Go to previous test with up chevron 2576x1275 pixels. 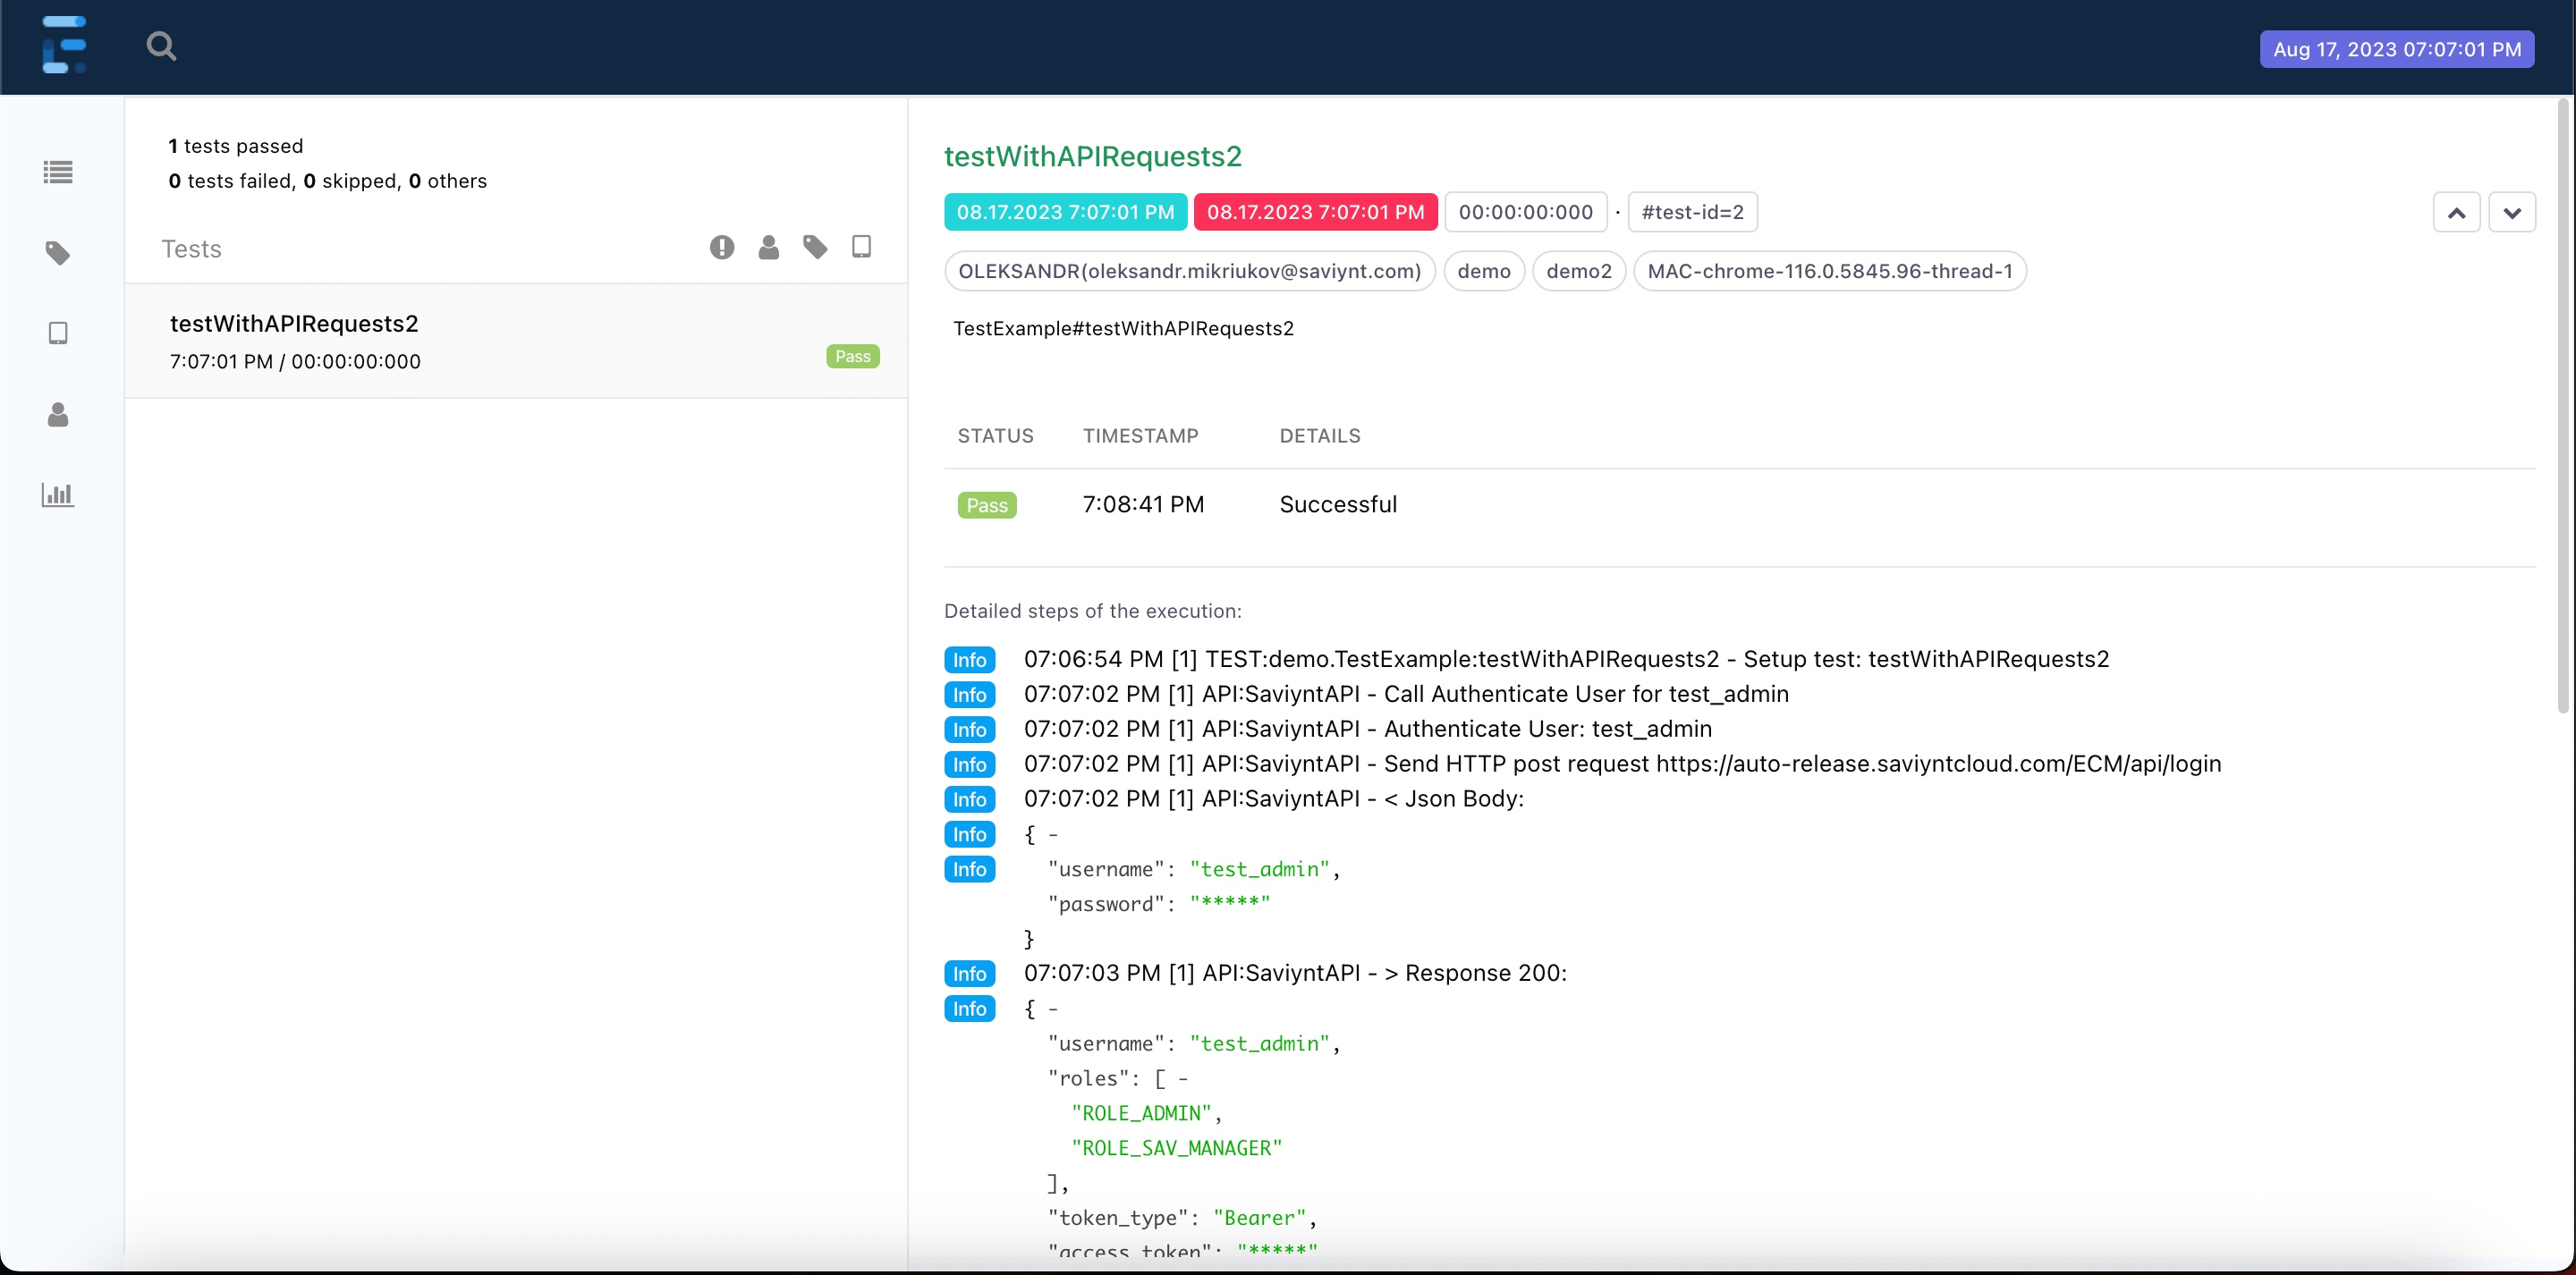coord(2456,212)
